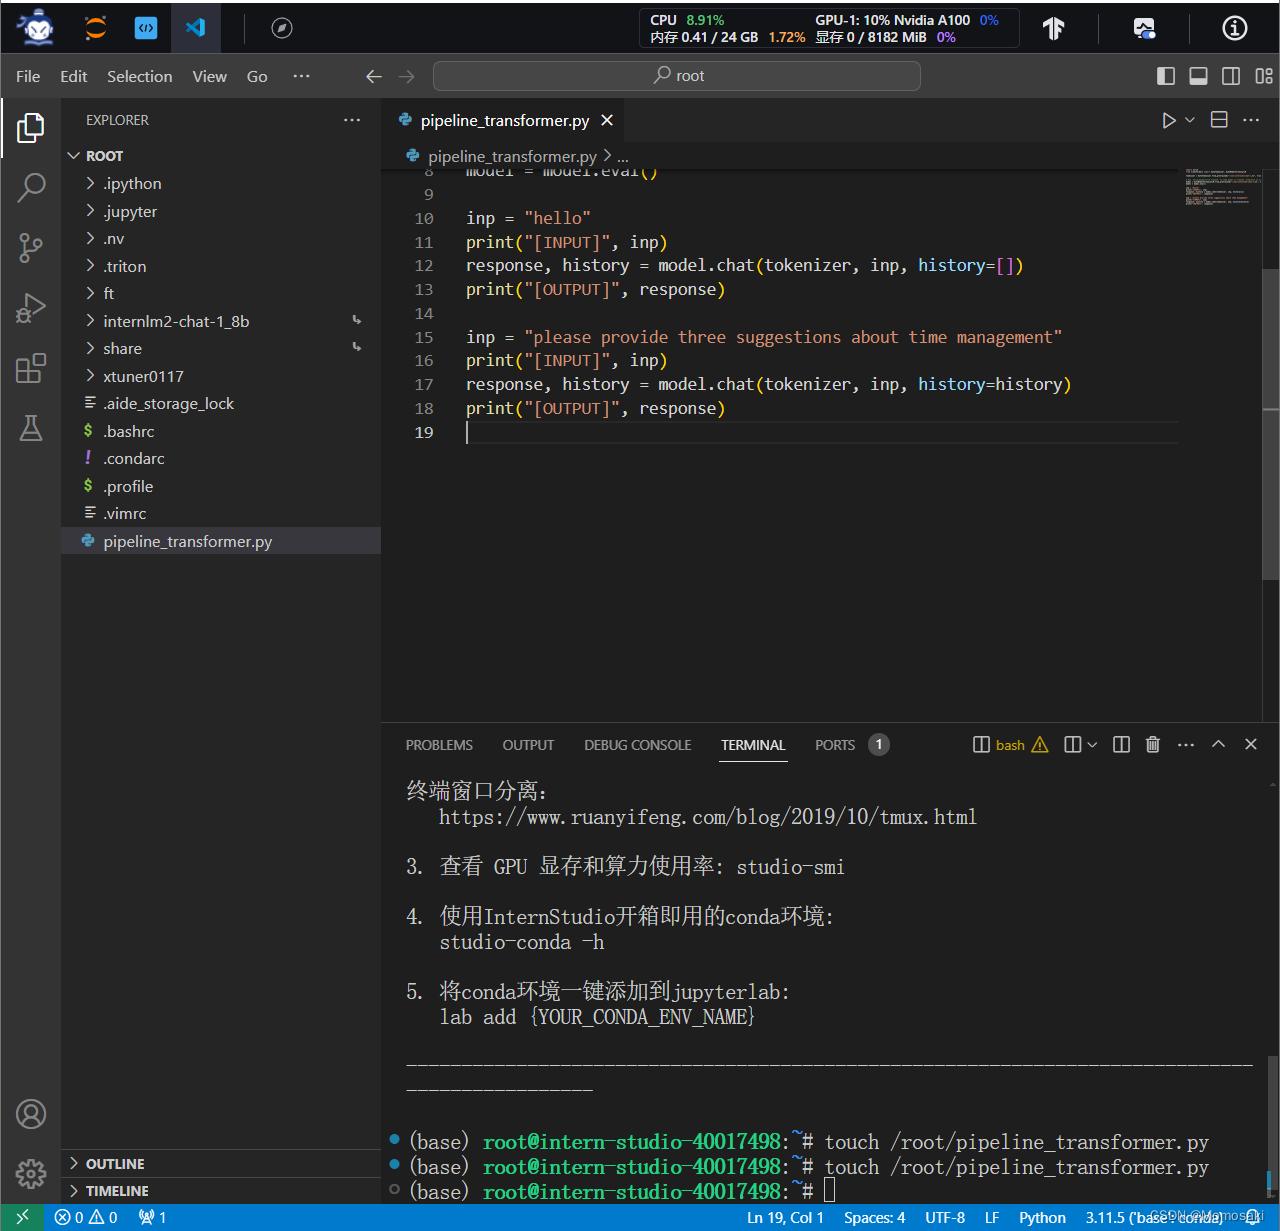Expand the OUTLINE section
The image size is (1280, 1231).
[221, 1164]
